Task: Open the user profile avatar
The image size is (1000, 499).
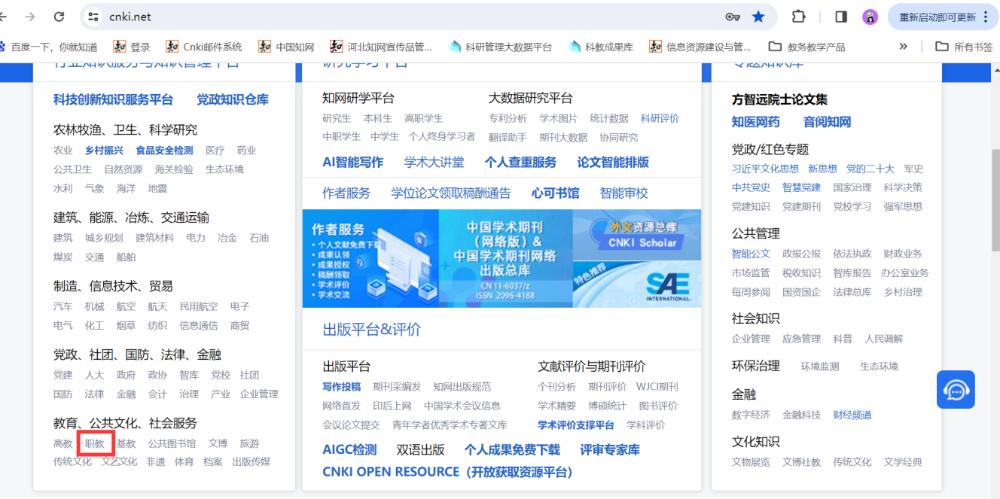Action: click(x=869, y=17)
